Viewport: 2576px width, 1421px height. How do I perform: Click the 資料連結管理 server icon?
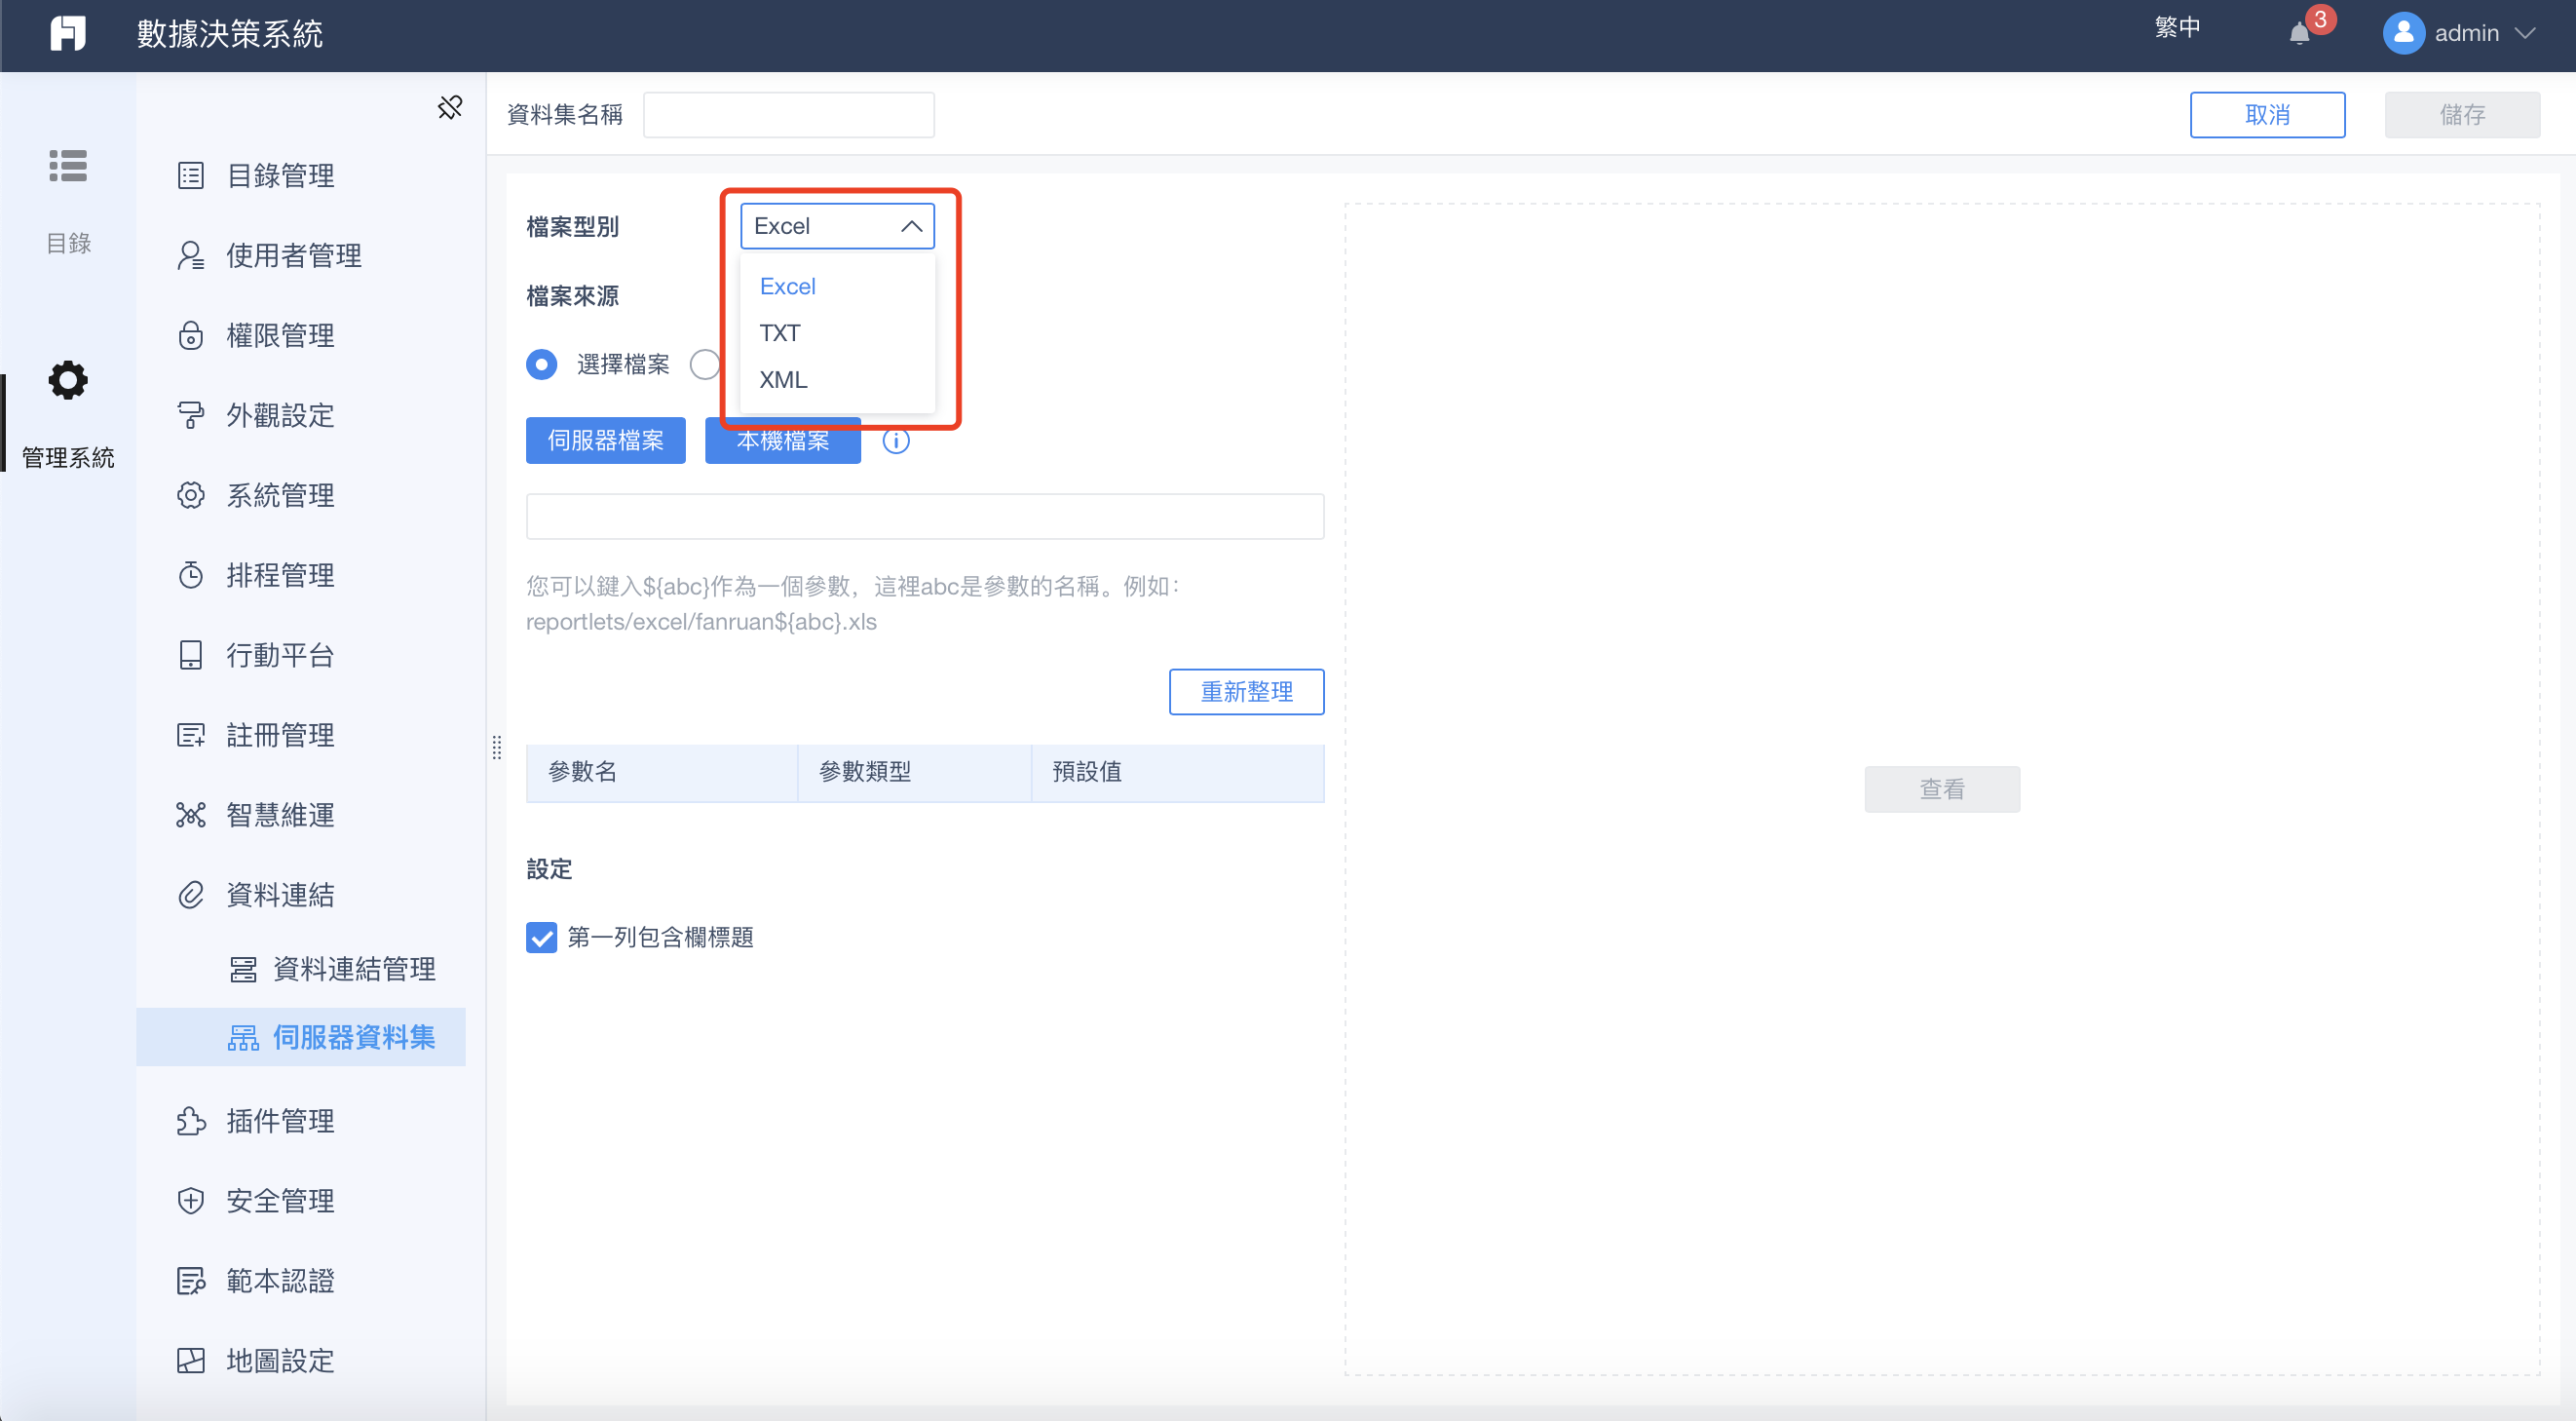(x=243, y=969)
